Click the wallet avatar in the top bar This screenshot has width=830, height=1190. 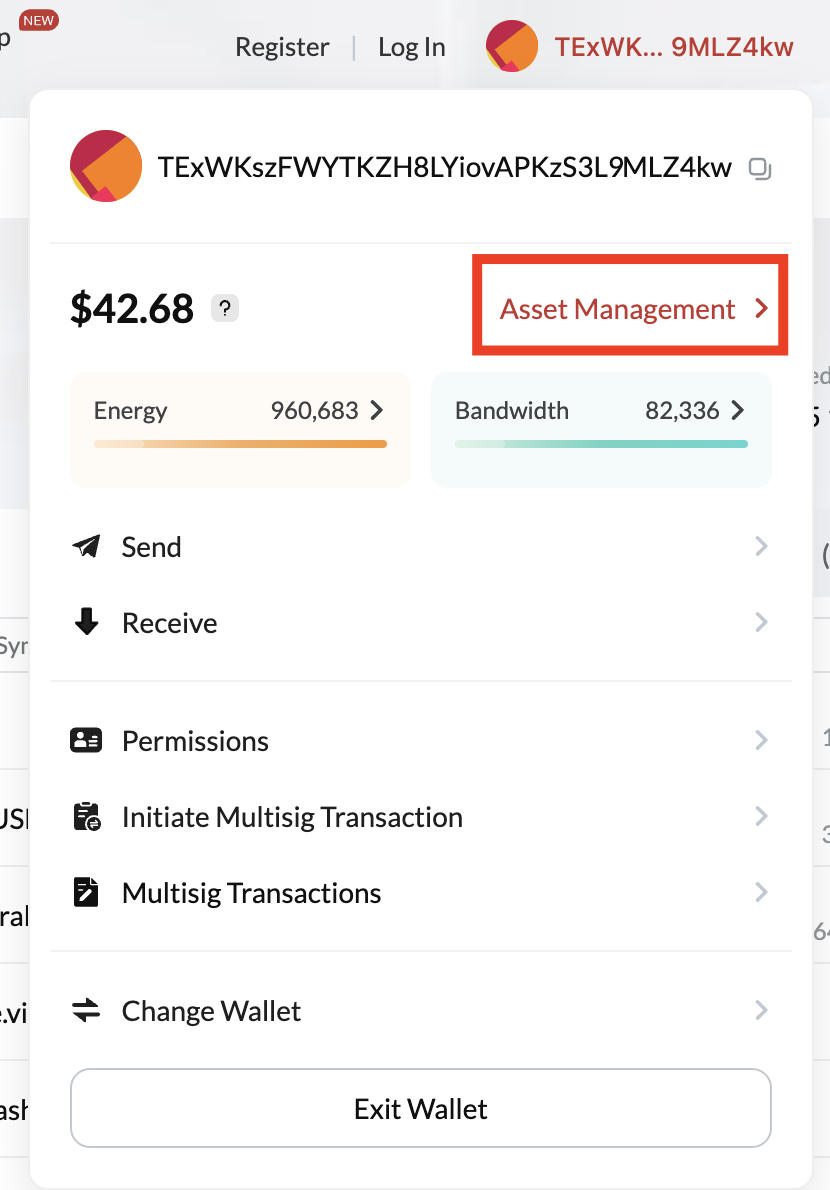pyautogui.click(x=511, y=45)
